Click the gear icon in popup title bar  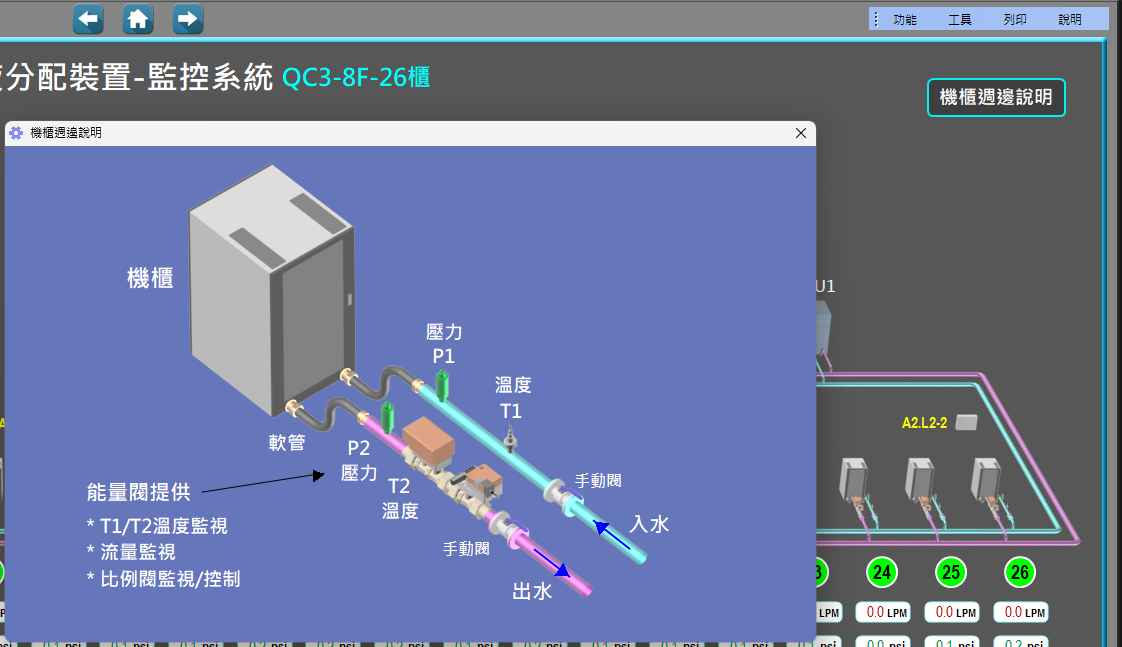16,133
